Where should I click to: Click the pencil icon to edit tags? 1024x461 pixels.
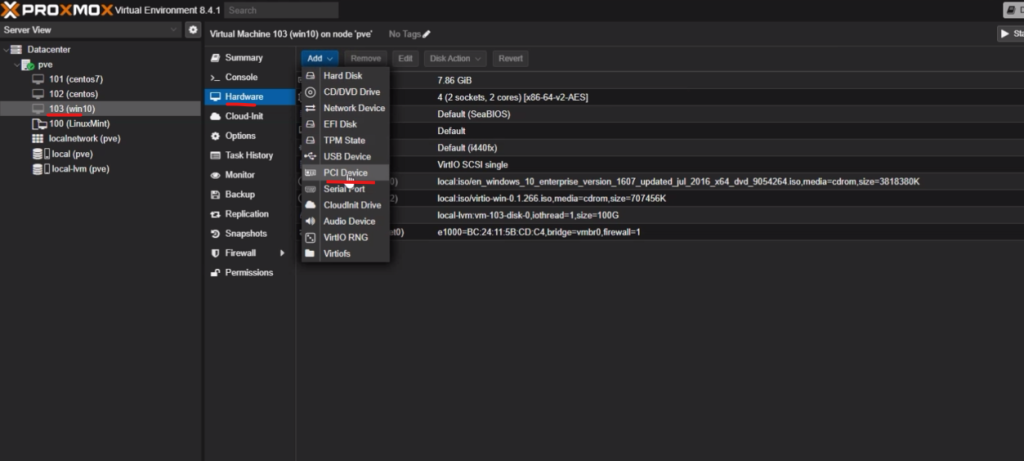tap(426, 34)
